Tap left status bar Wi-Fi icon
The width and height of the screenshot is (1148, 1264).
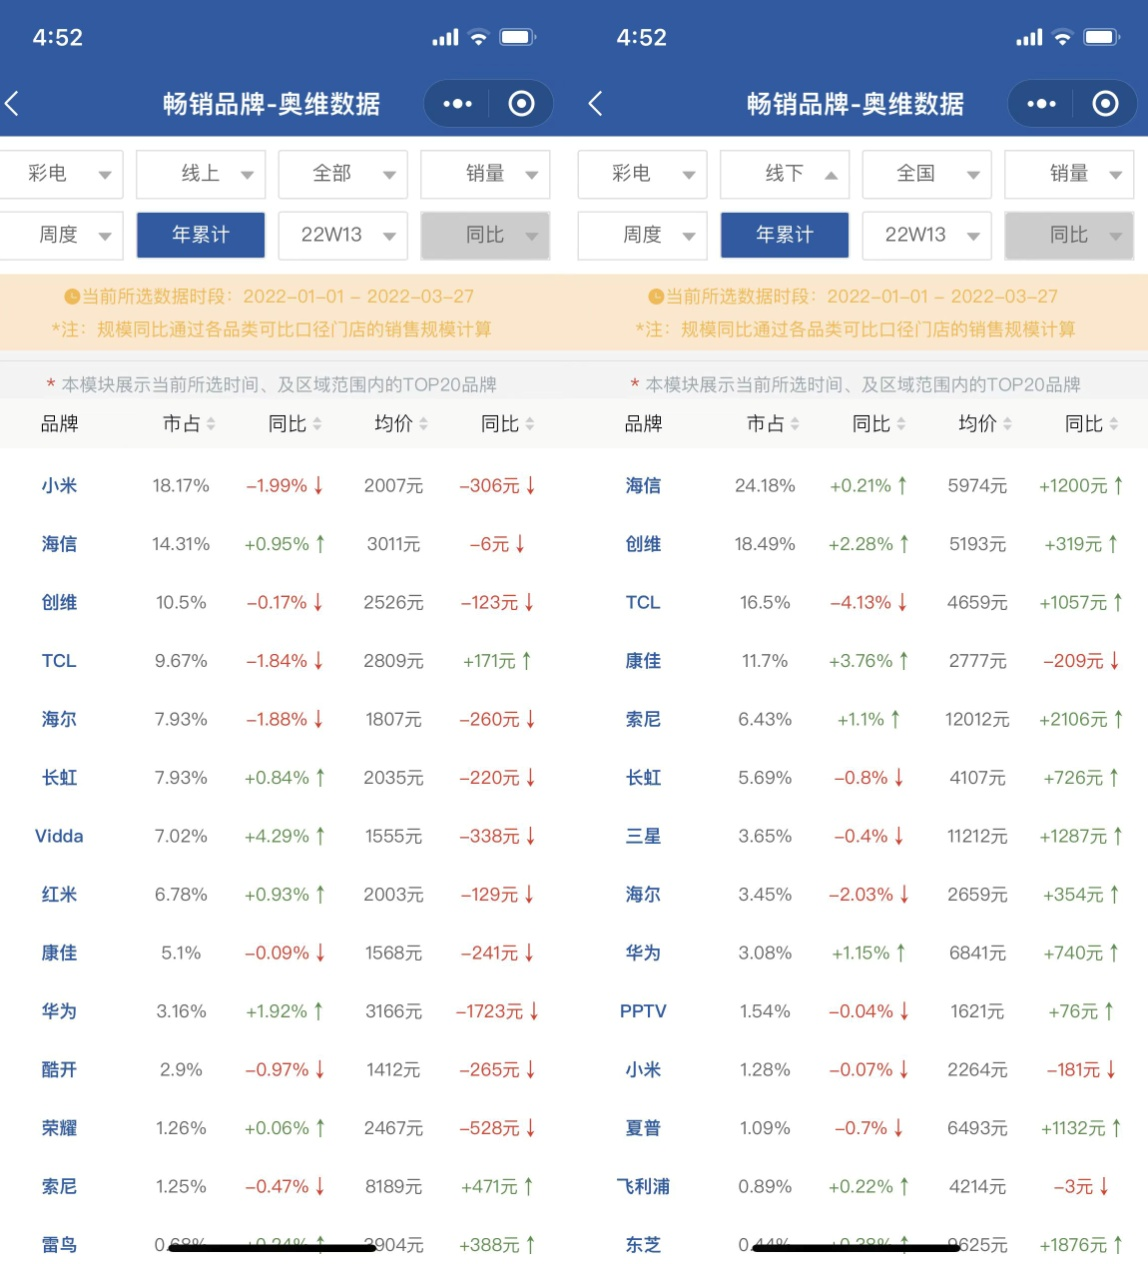pos(479,37)
